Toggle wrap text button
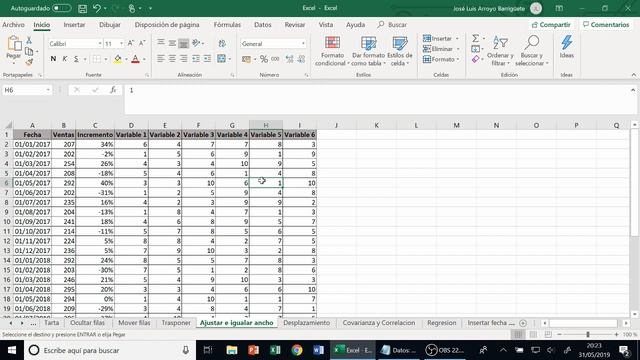The image size is (640, 360). [x=222, y=43]
